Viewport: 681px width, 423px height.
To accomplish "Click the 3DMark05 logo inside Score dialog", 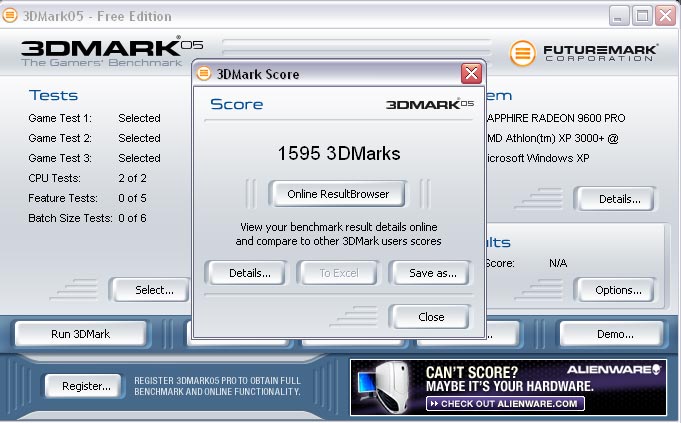I will click(430, 104).
